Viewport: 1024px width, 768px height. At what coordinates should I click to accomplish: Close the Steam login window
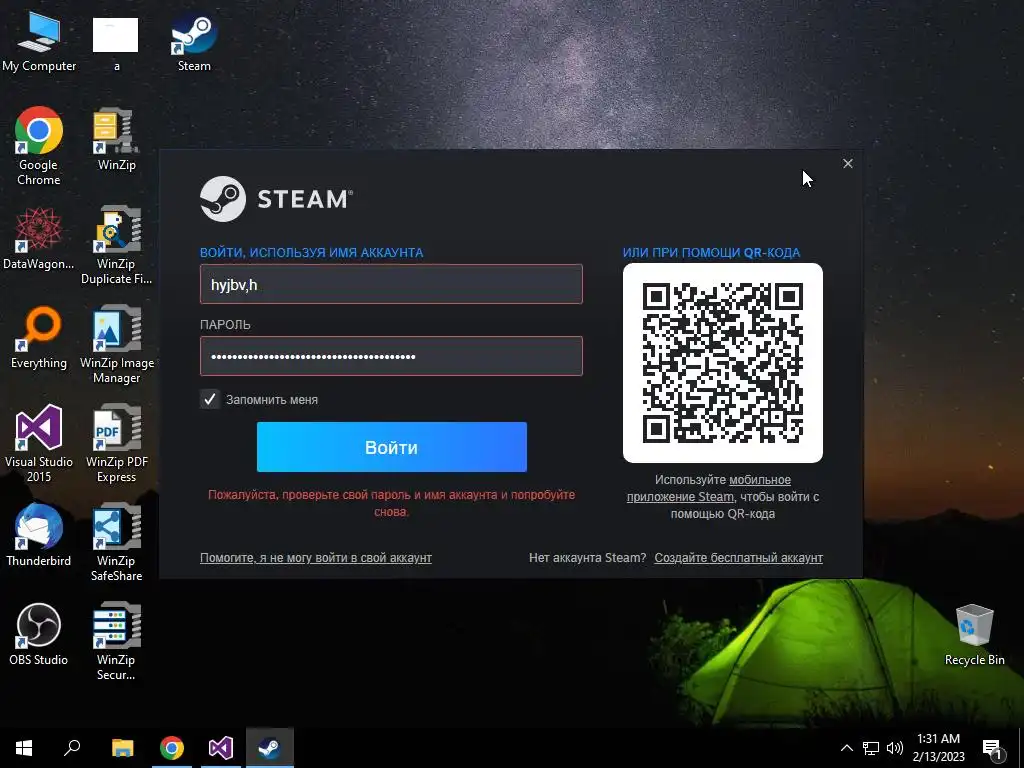(x=848, y=163)
